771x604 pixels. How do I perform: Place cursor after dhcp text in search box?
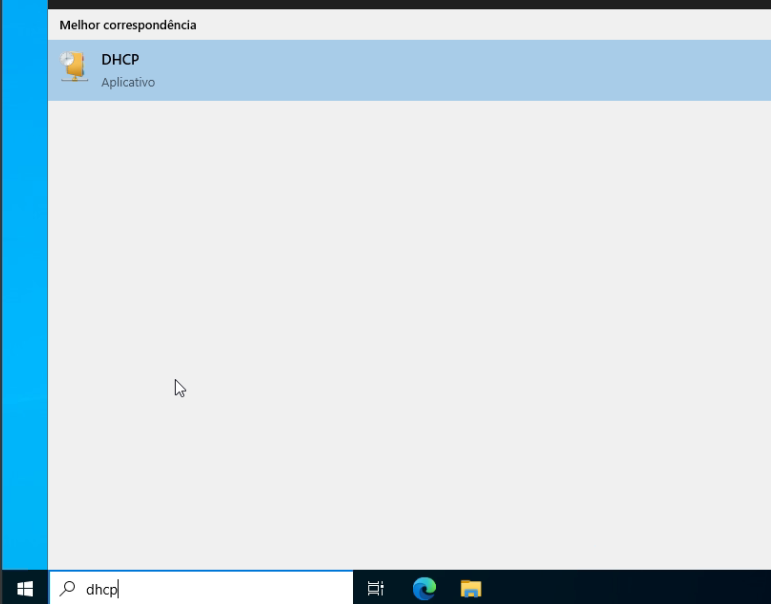(x=119, y=589)
